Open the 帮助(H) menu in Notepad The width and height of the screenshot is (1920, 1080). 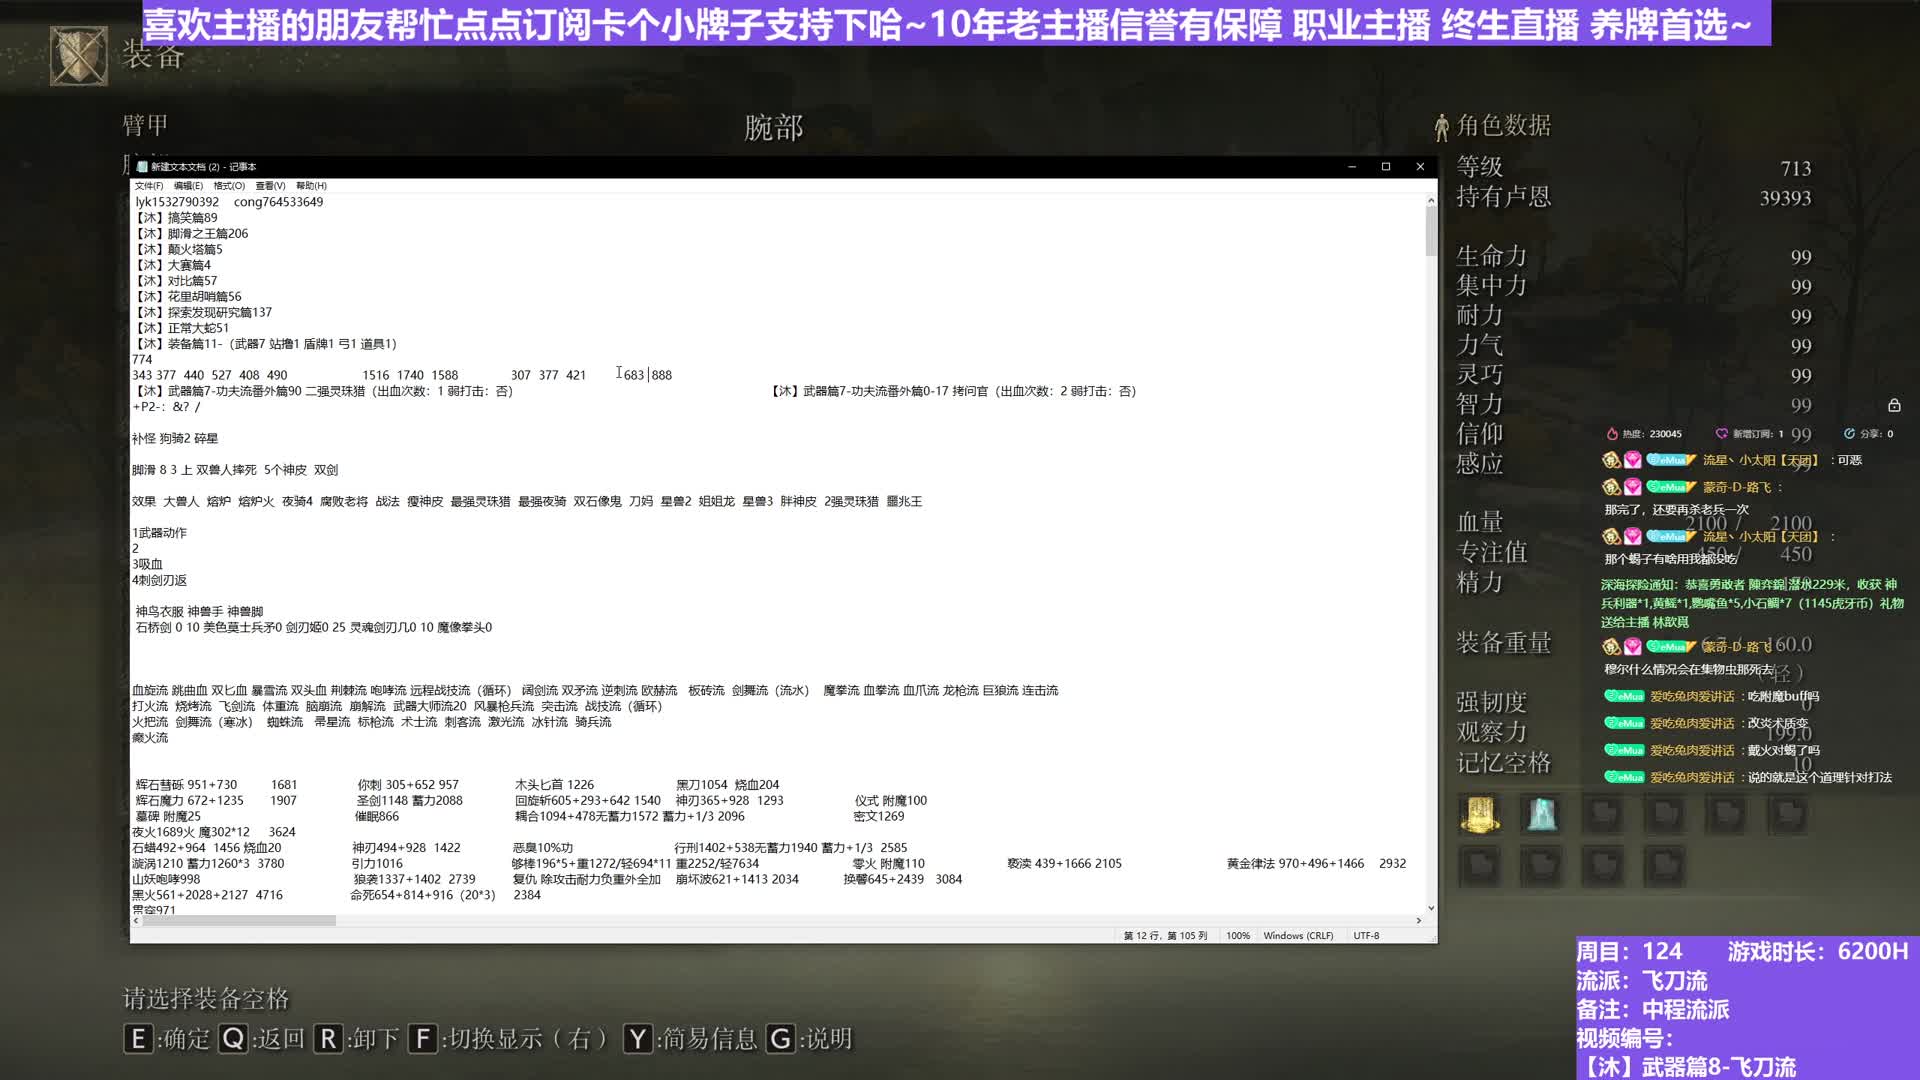[x=311, y=185]
